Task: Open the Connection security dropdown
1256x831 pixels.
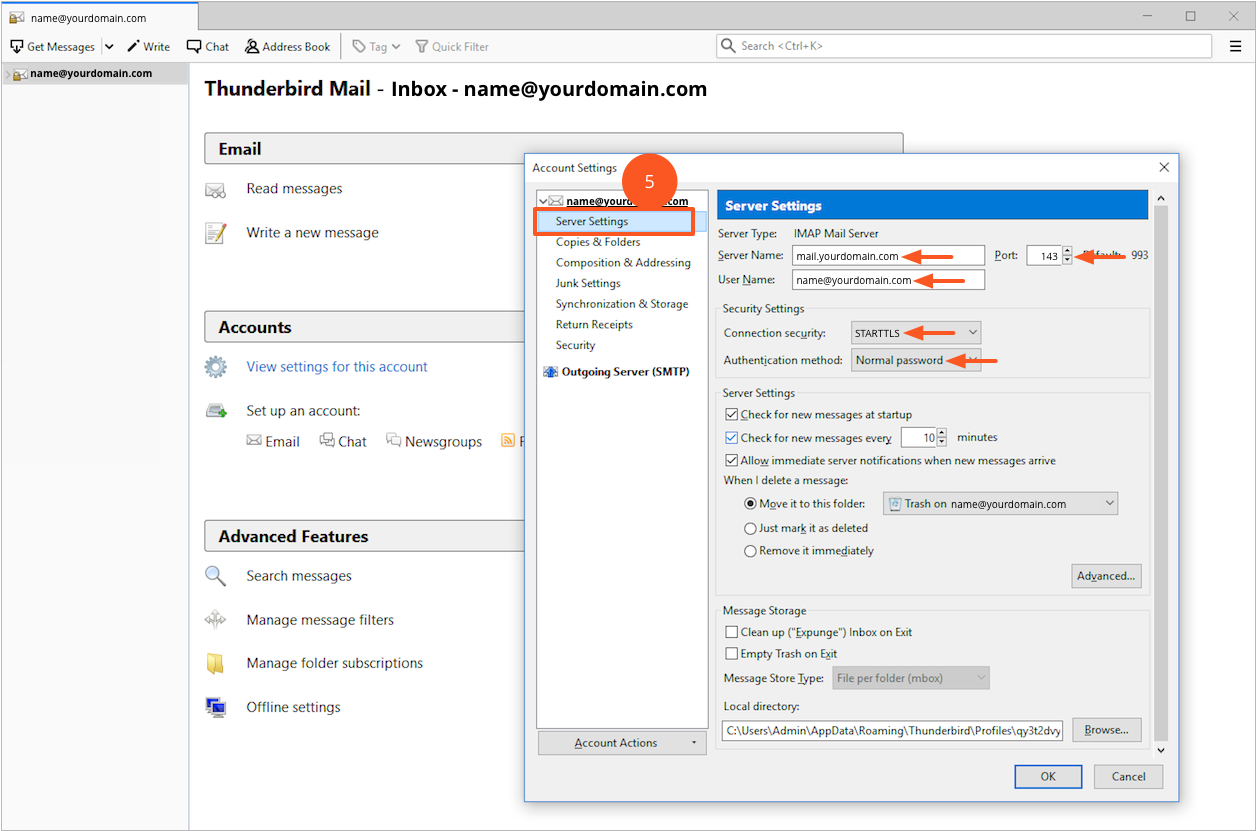Action: [x=916, y=333]
